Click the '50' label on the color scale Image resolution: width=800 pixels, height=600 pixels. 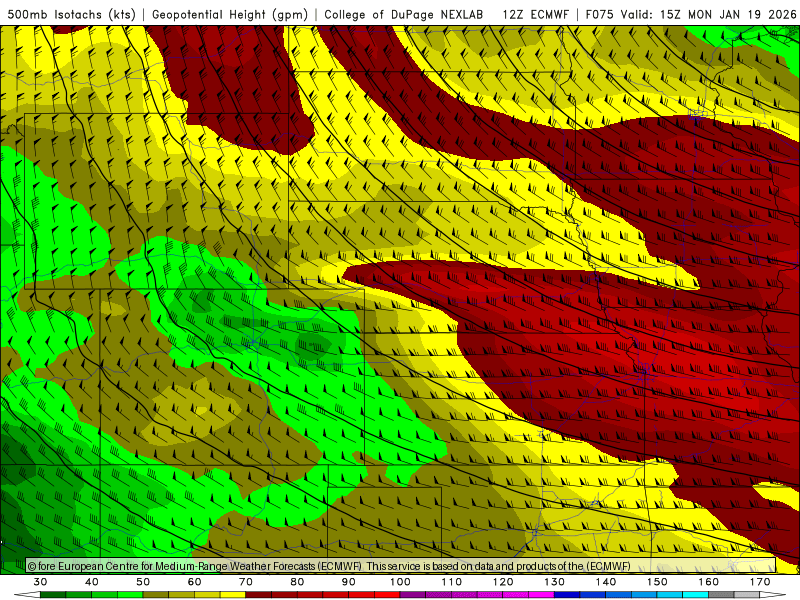pyautogui.click(x=143, y=582)
